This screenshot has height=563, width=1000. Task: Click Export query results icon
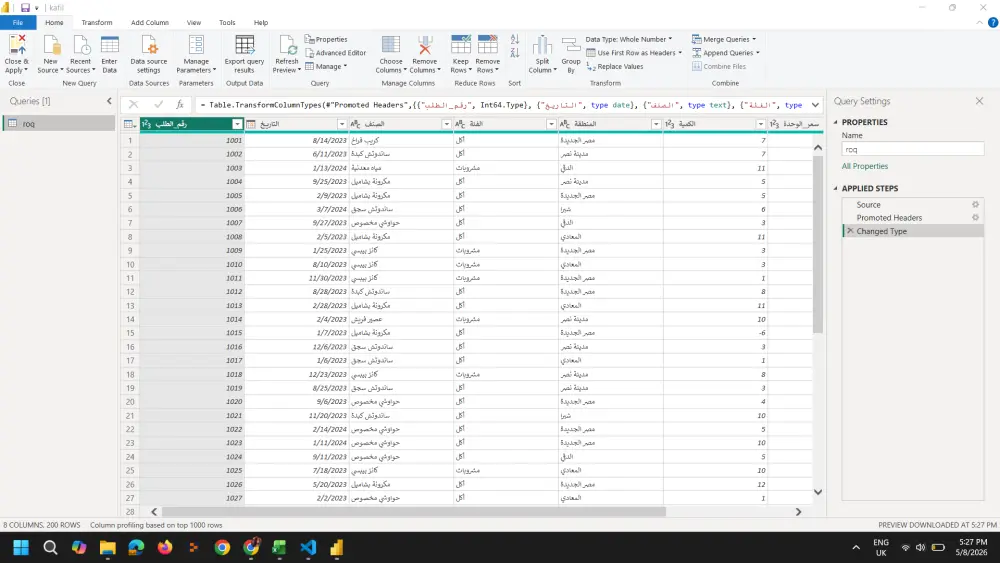[244, 46]
